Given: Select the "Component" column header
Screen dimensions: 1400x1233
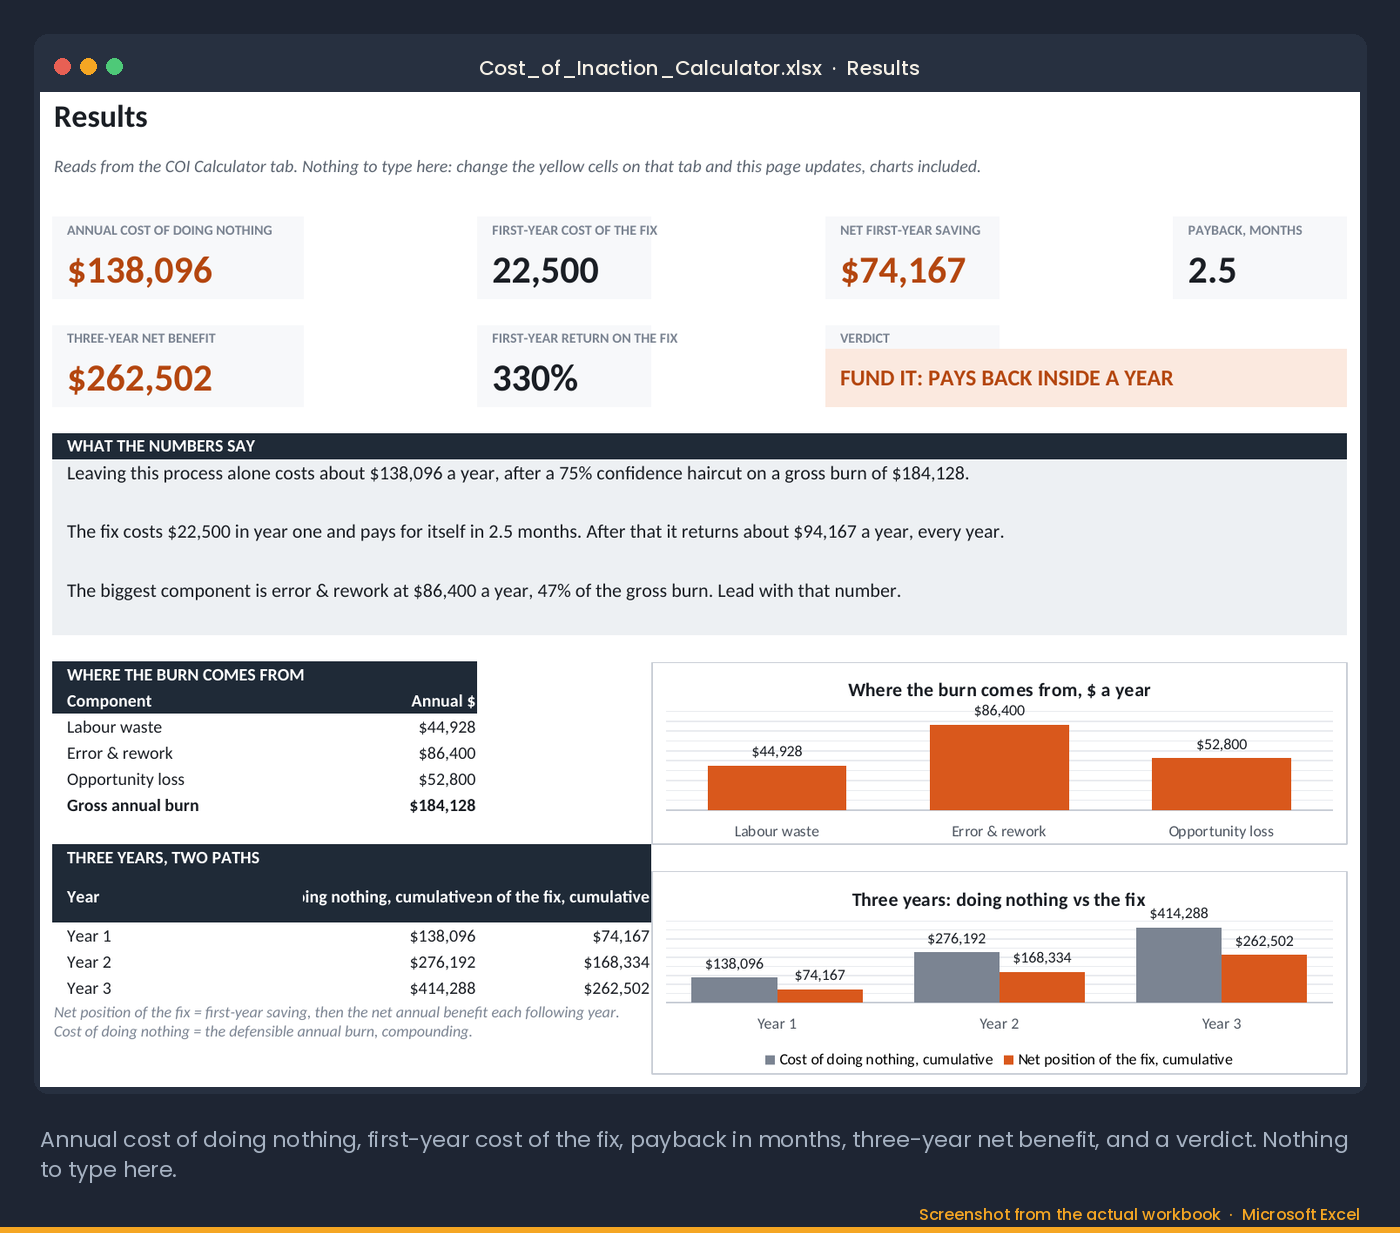Looking at the screenshot, I should tap(109, 702).
